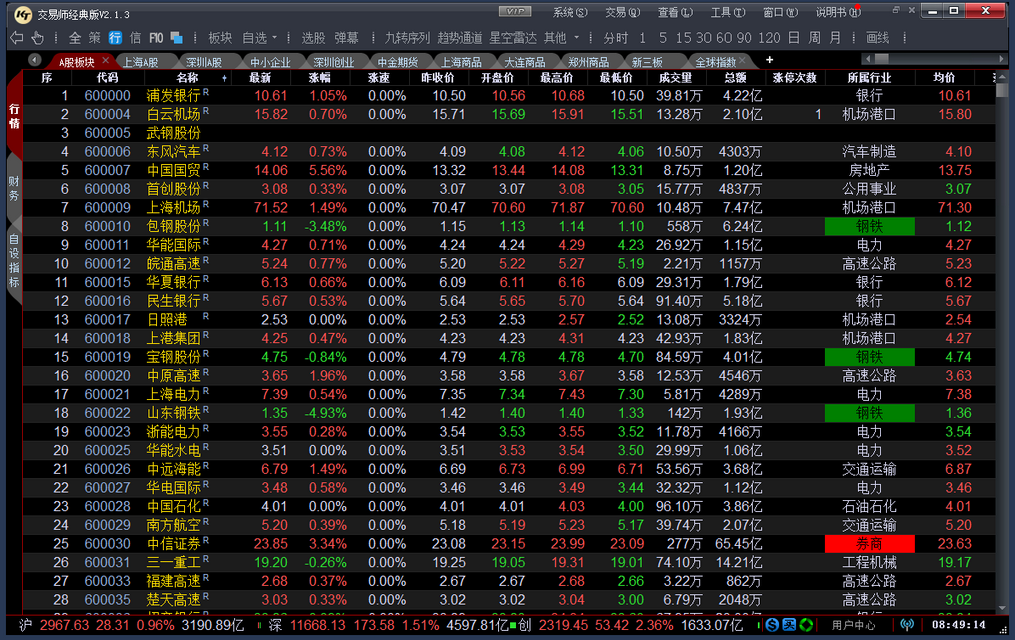Image resolution: width=1015 pixels, height=640 pixels.
Task: Select the 行情 side tab
Action: (14, 116)
